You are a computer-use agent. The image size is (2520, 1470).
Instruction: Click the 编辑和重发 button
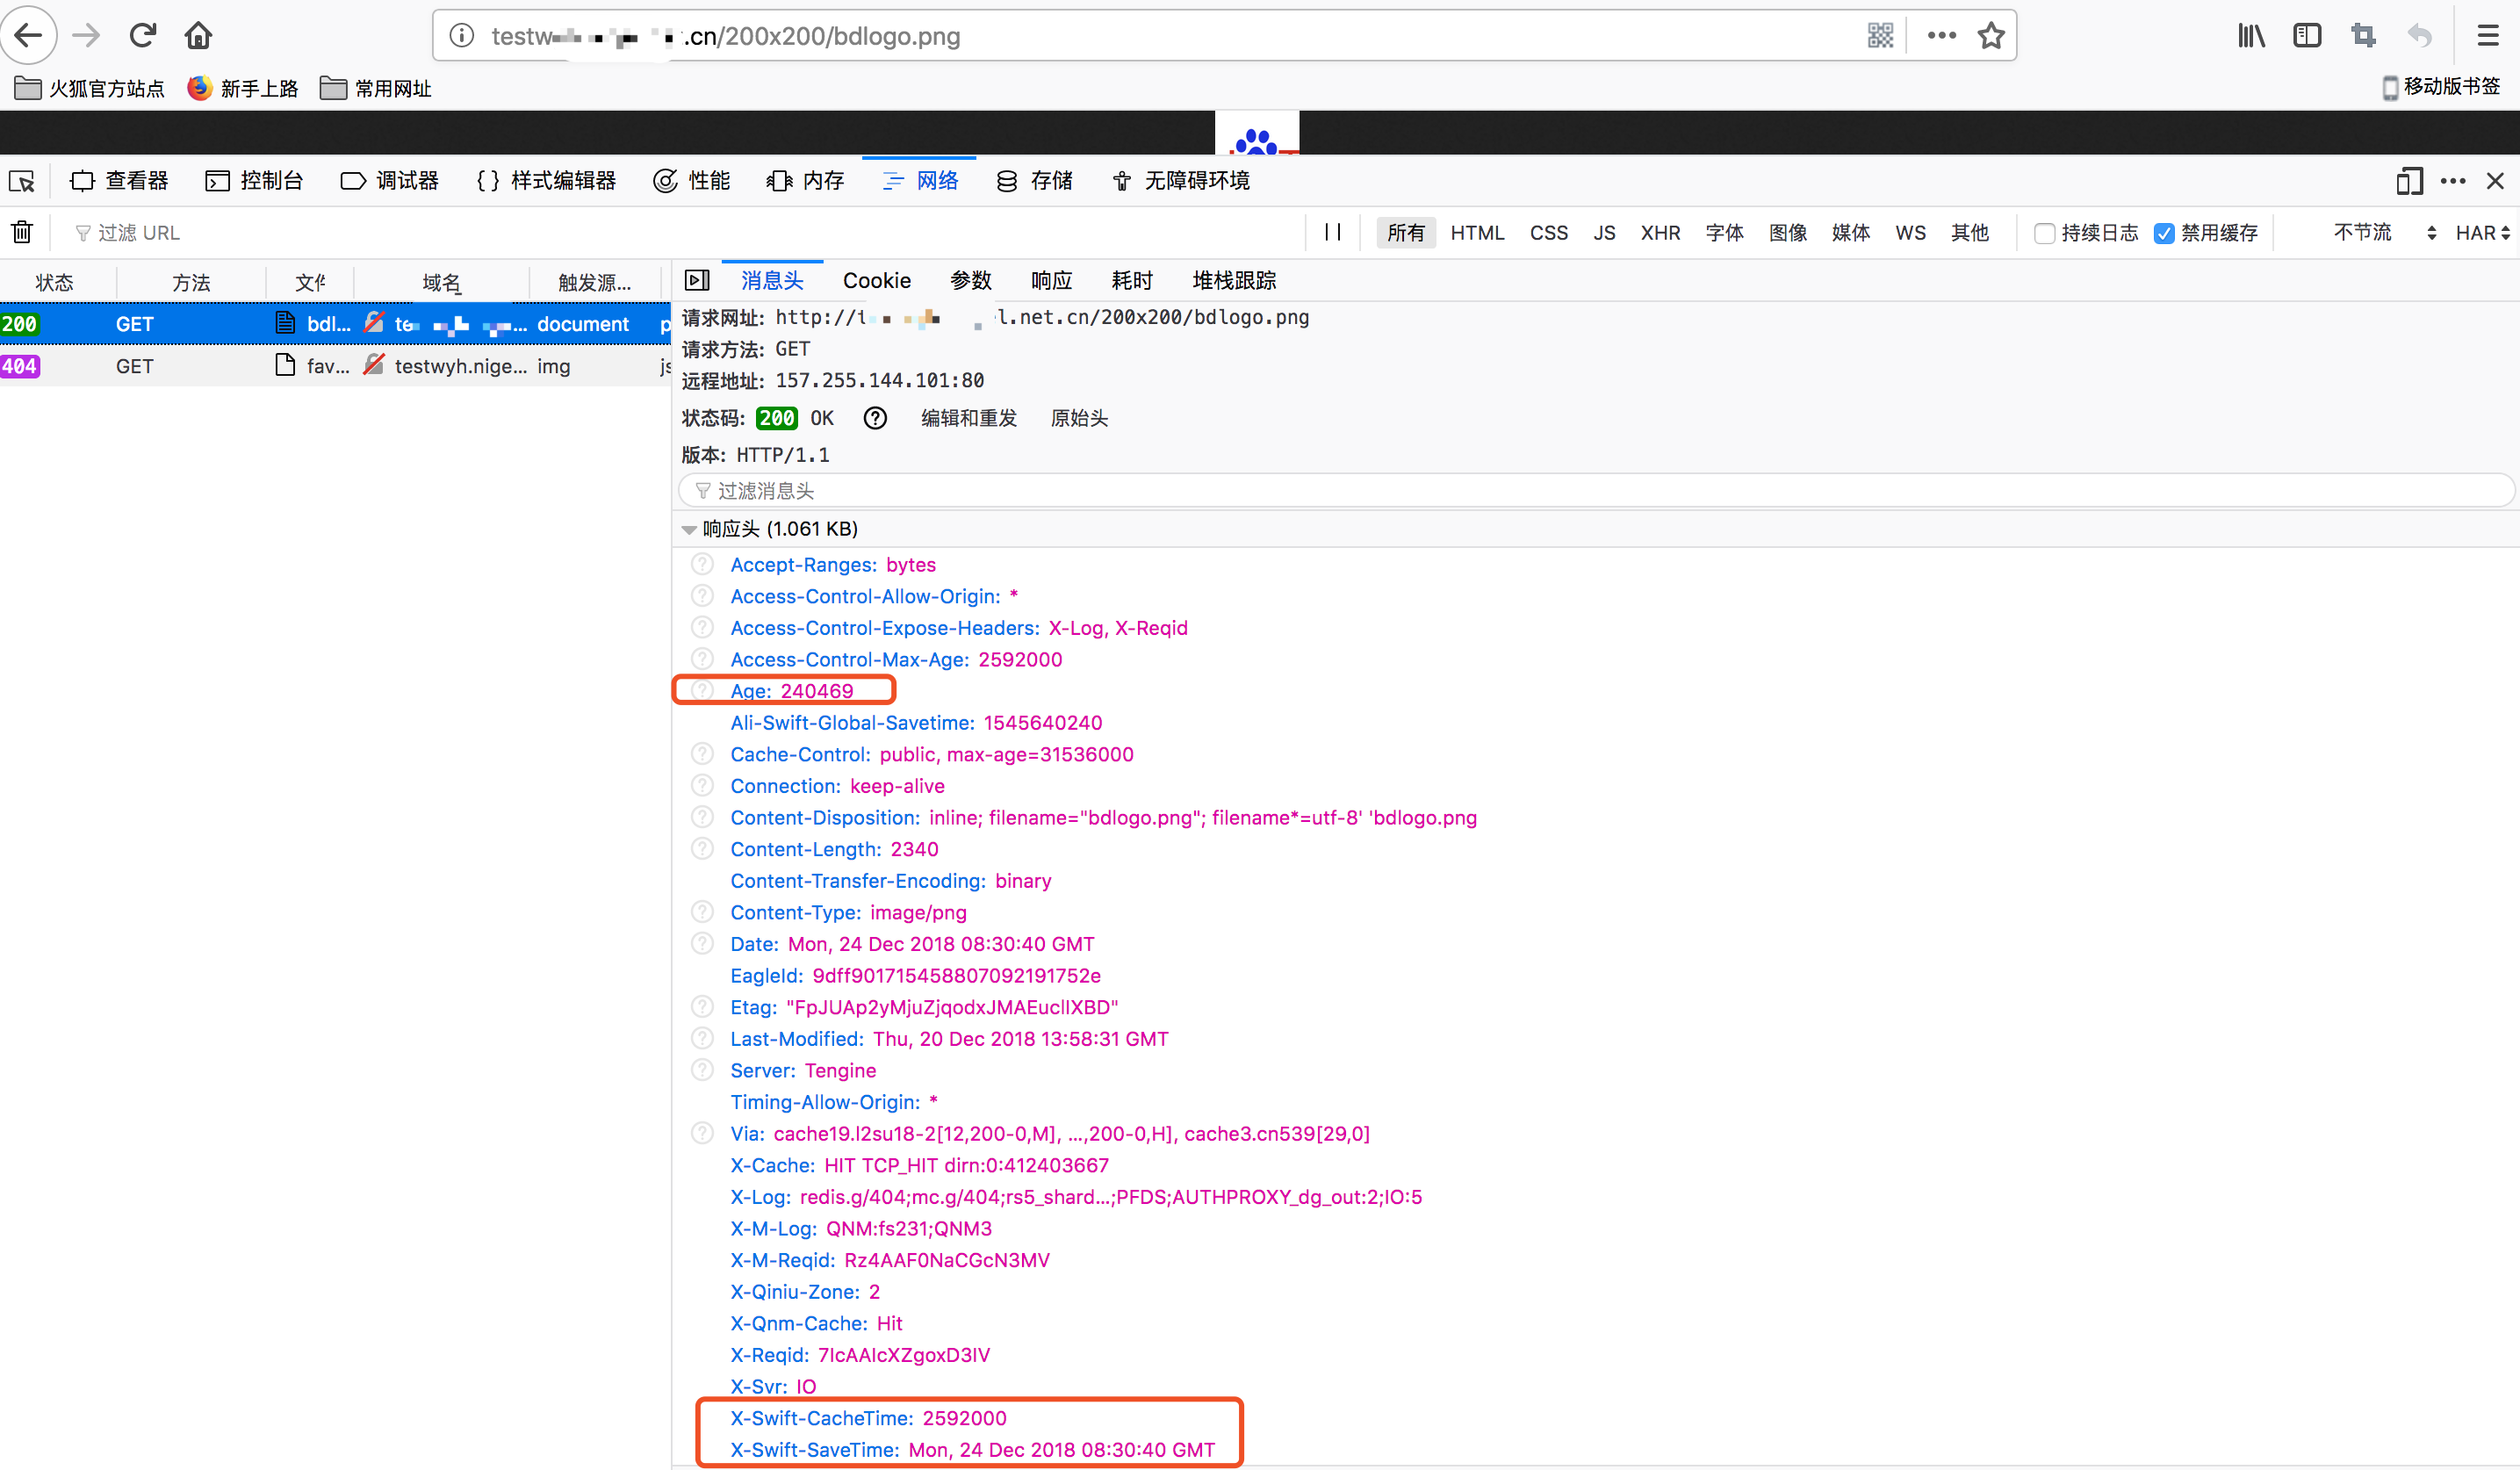tap(968, 418)
